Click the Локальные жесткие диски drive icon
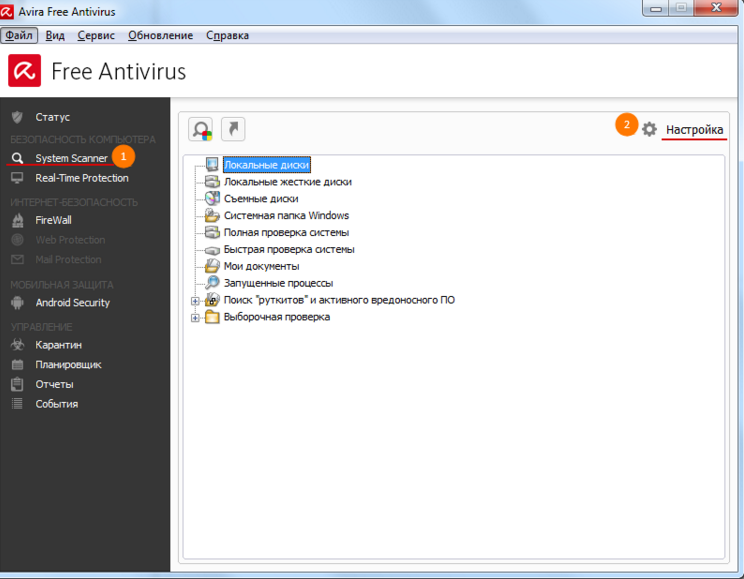The image size is (744, 579). [x=212, y=181]
